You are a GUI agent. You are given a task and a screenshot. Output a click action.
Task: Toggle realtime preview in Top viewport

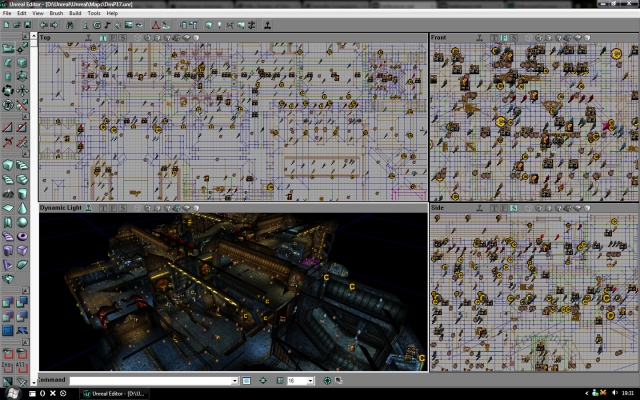[88, 38]
